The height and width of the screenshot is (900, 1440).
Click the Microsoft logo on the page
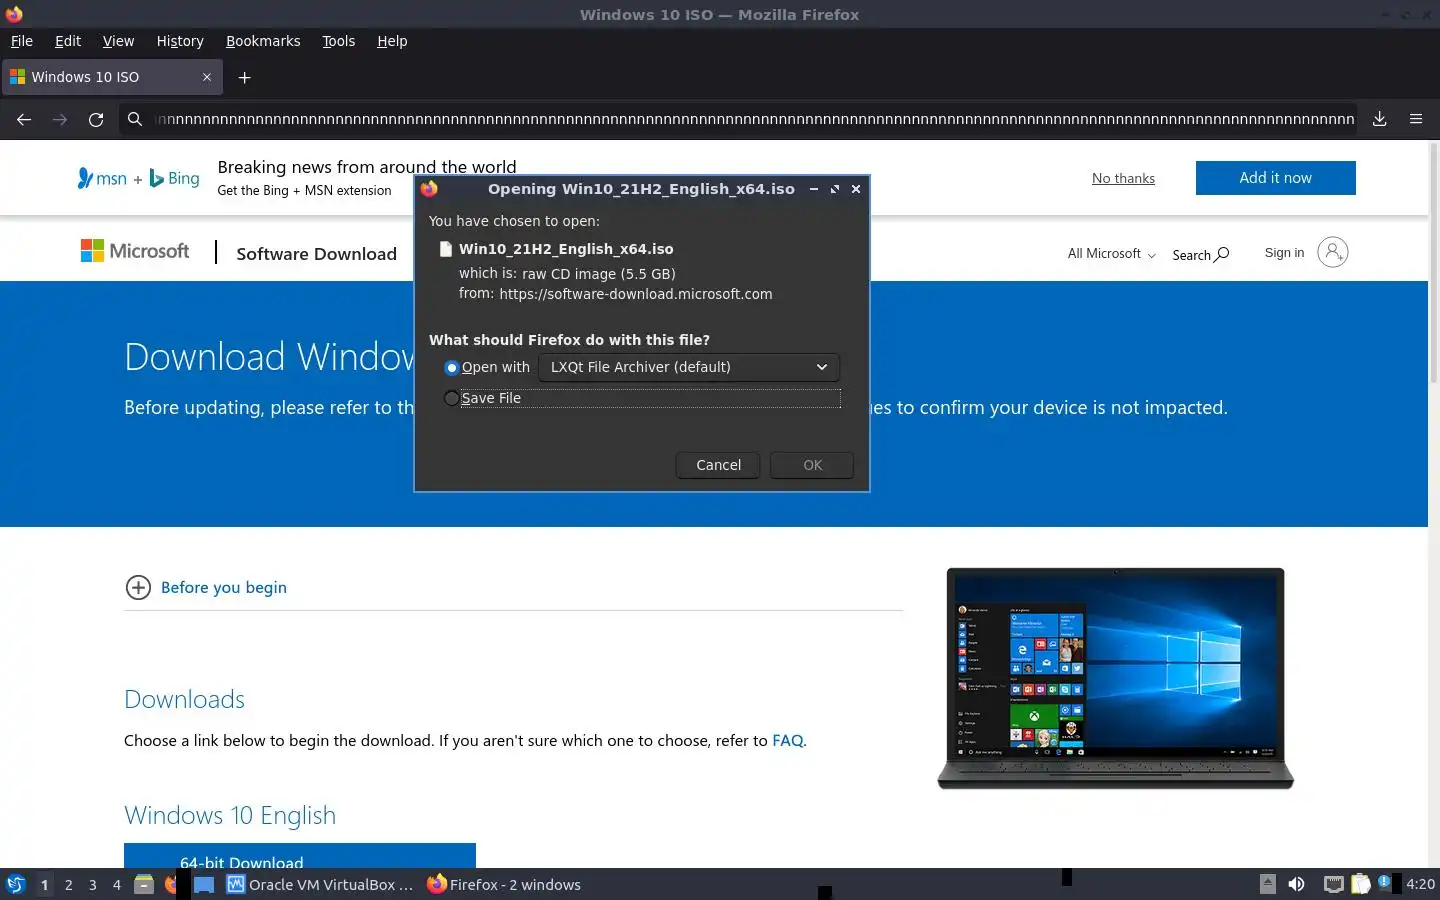135,251
